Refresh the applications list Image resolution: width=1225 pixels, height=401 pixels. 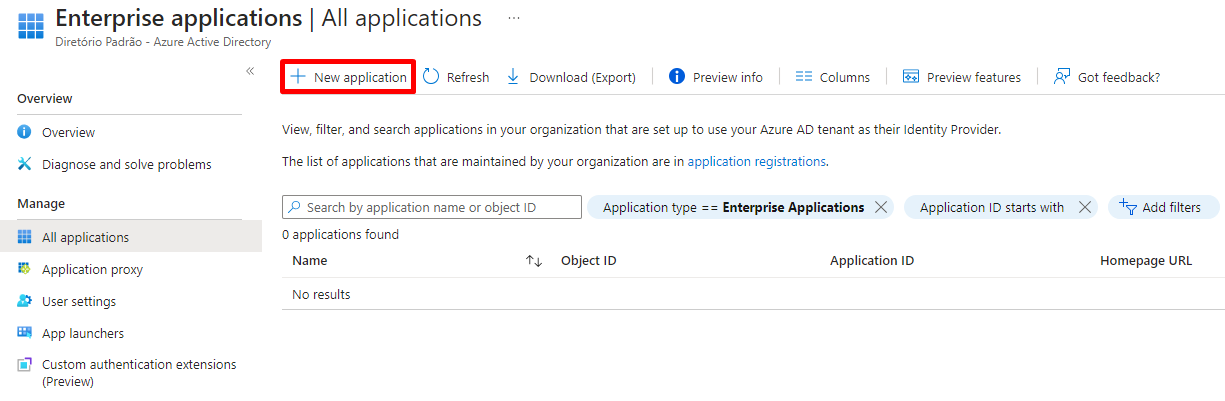click(x=456, y=77)
